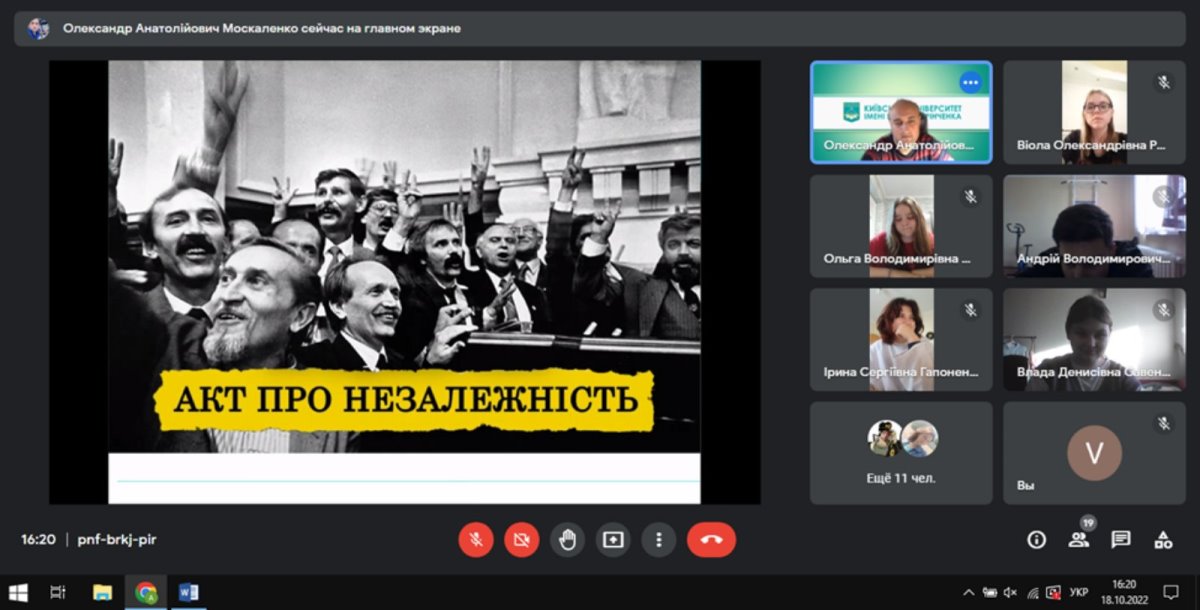Click the shared presentation slide
This screenshot has height=610, width=1200.
404,282
